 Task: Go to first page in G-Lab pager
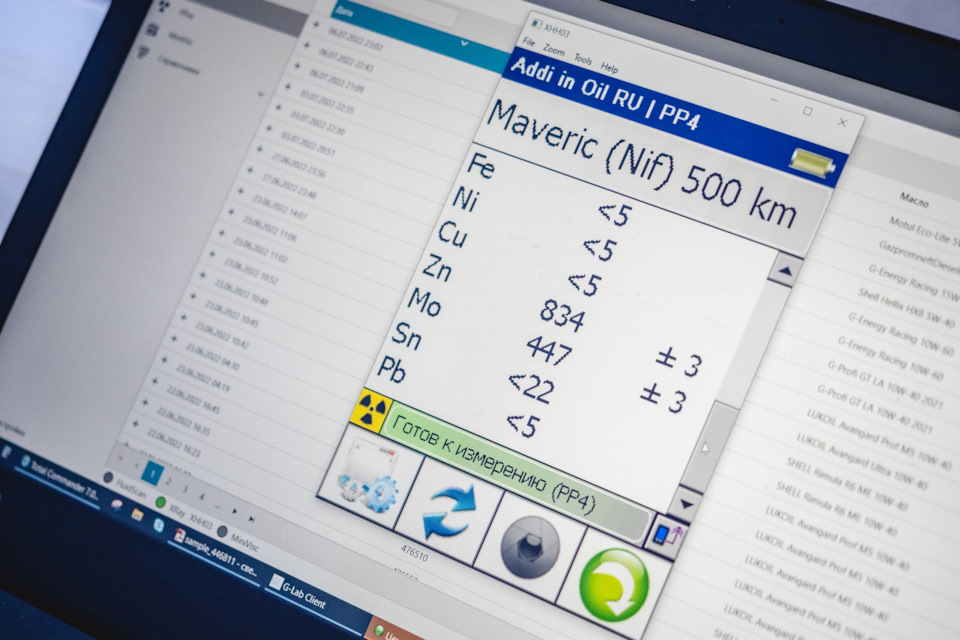point(121,458)
